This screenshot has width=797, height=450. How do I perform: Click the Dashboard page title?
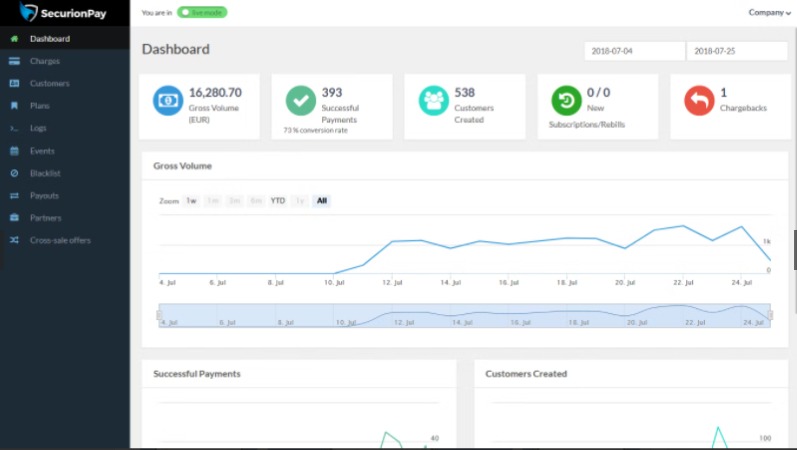click(x=175, y=49)
